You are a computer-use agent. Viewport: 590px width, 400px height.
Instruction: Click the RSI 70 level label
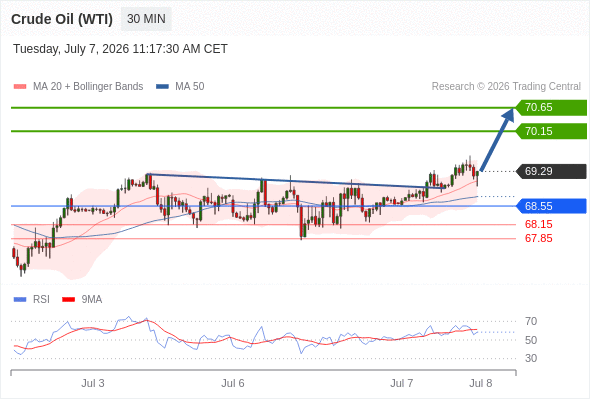(x=531, y=321)
